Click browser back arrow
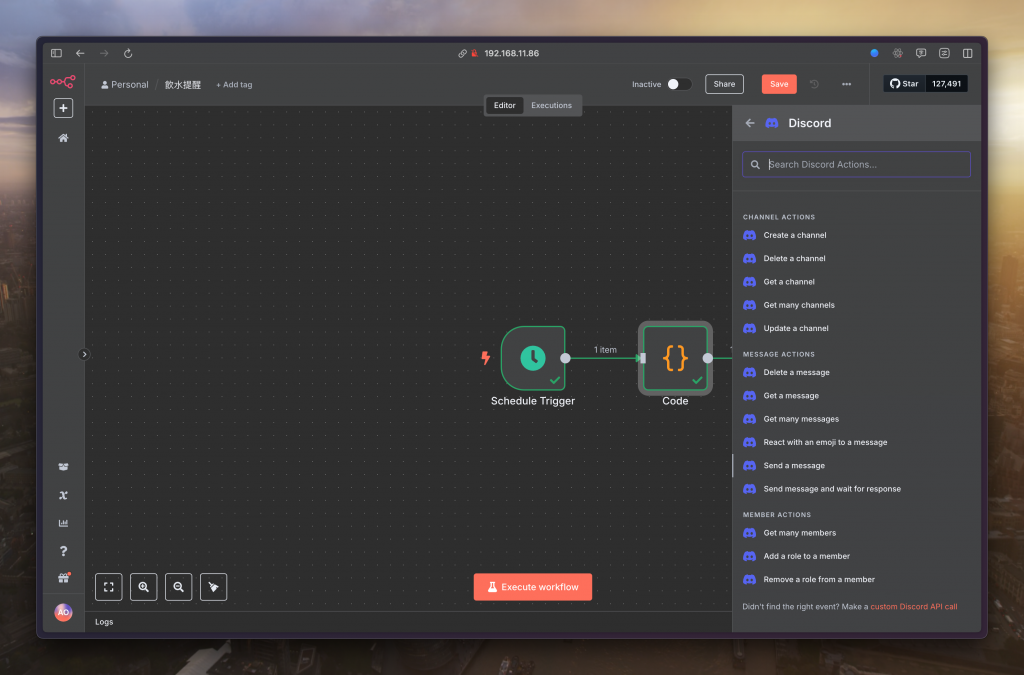The image size is (1024, 675). pos(80,54)
